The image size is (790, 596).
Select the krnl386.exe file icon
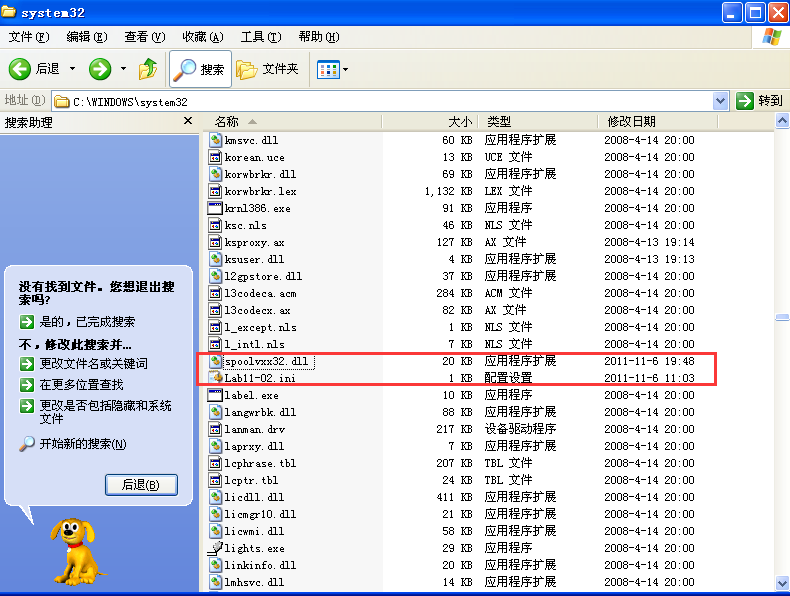[215, 208]
